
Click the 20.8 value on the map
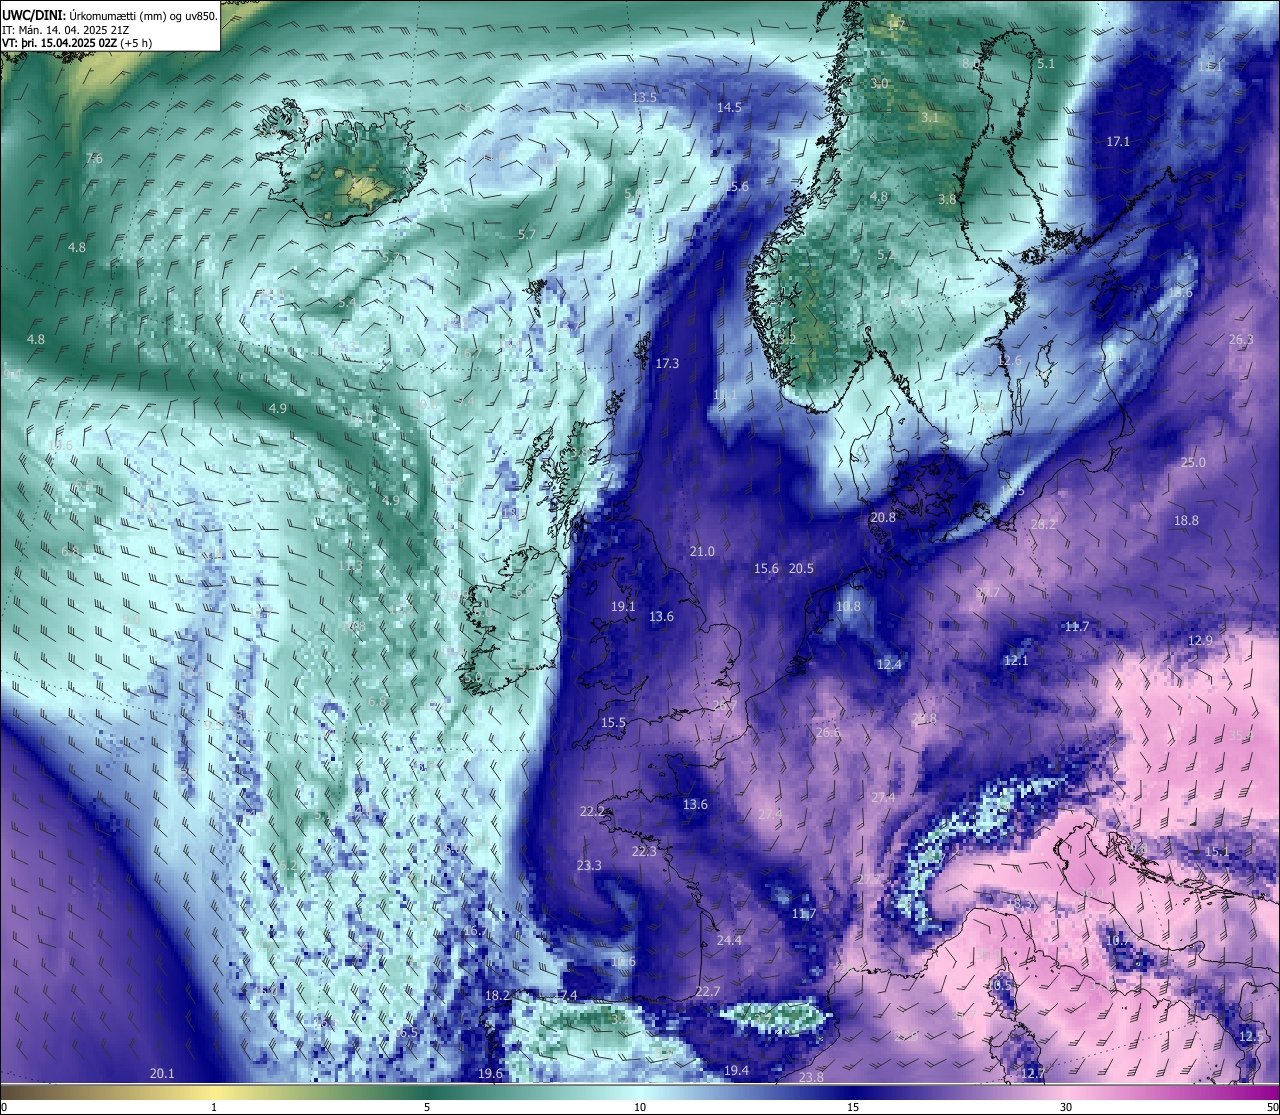tap(883, 517)
